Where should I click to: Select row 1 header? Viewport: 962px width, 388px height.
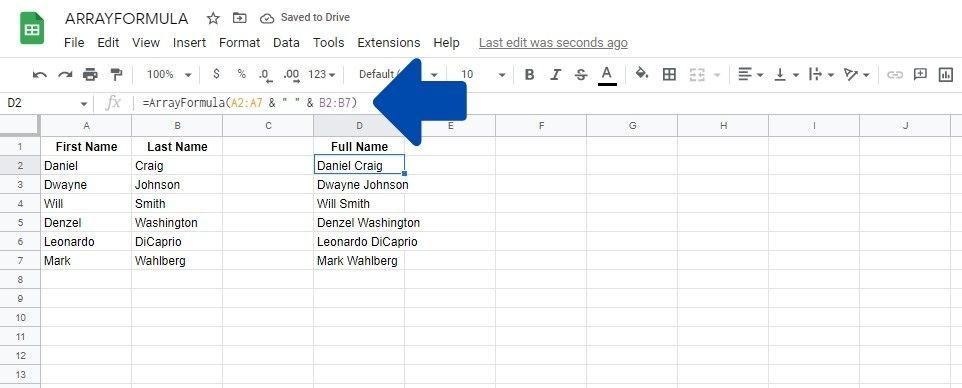coord(20,147)
